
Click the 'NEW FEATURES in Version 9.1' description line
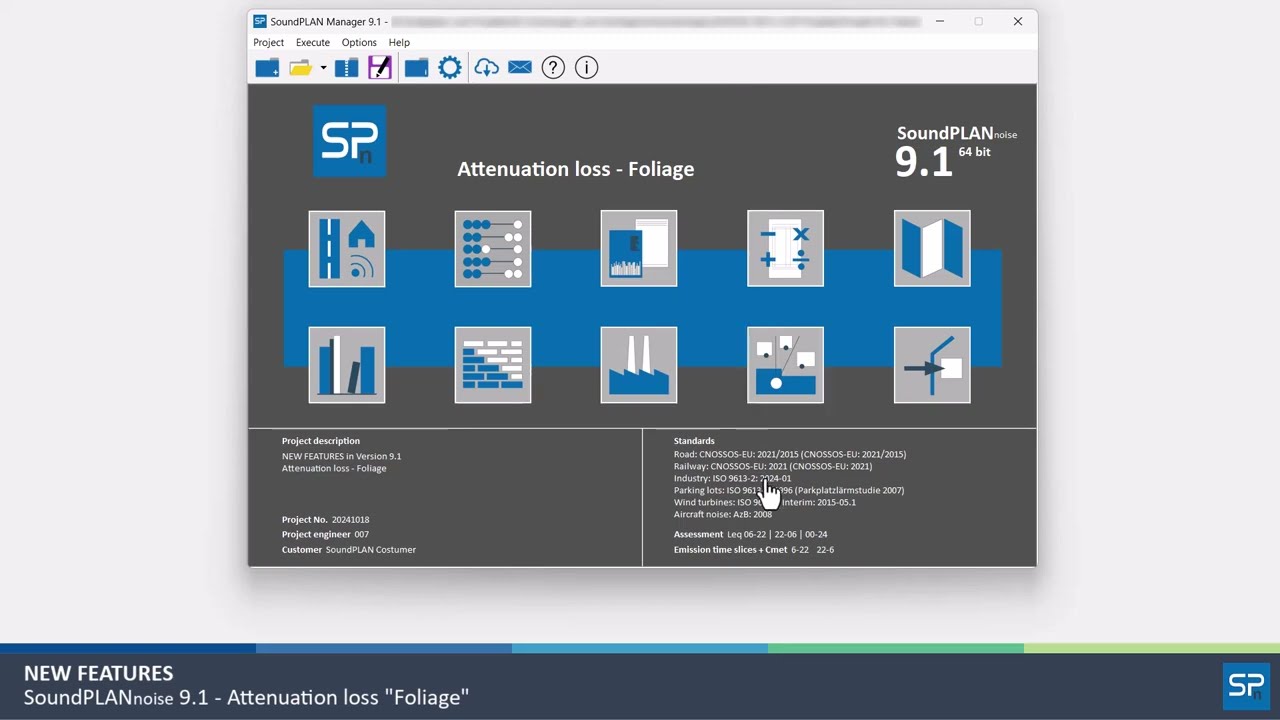point(341,456)
